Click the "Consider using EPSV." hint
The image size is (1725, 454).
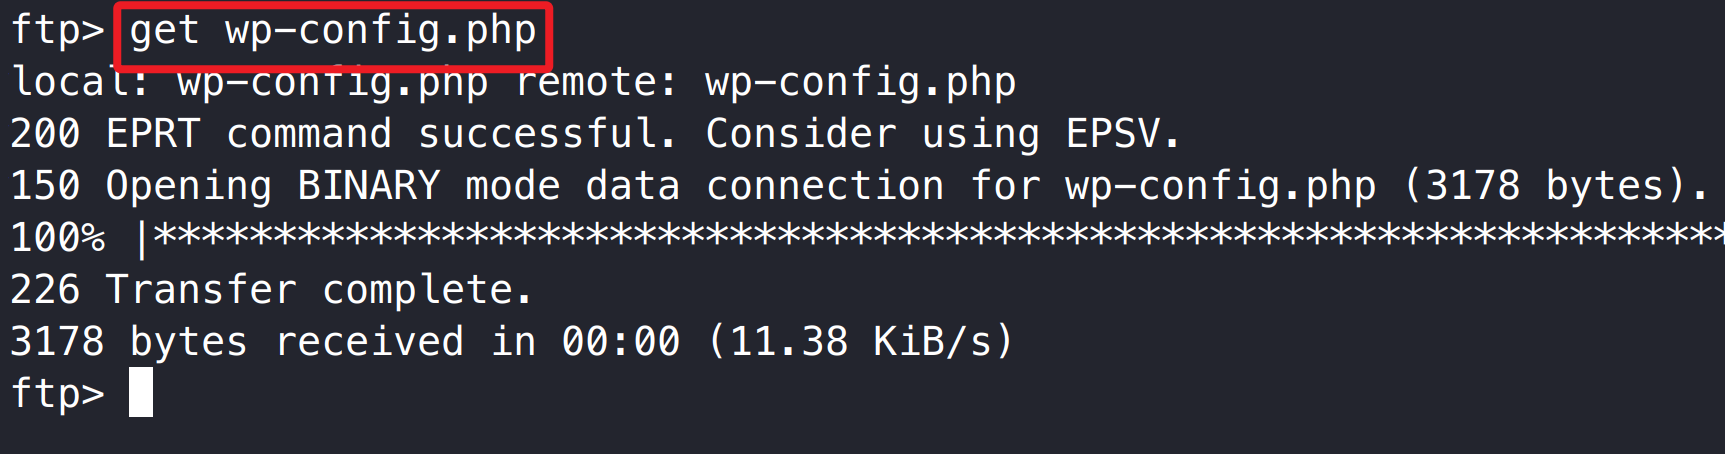(x=942, y=134)
